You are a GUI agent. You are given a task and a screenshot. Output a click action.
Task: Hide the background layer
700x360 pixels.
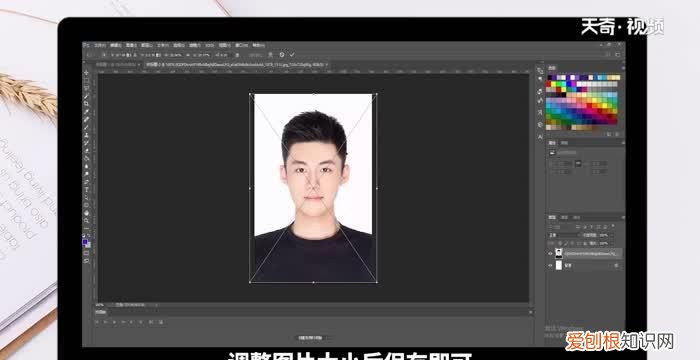coord(550,265)
